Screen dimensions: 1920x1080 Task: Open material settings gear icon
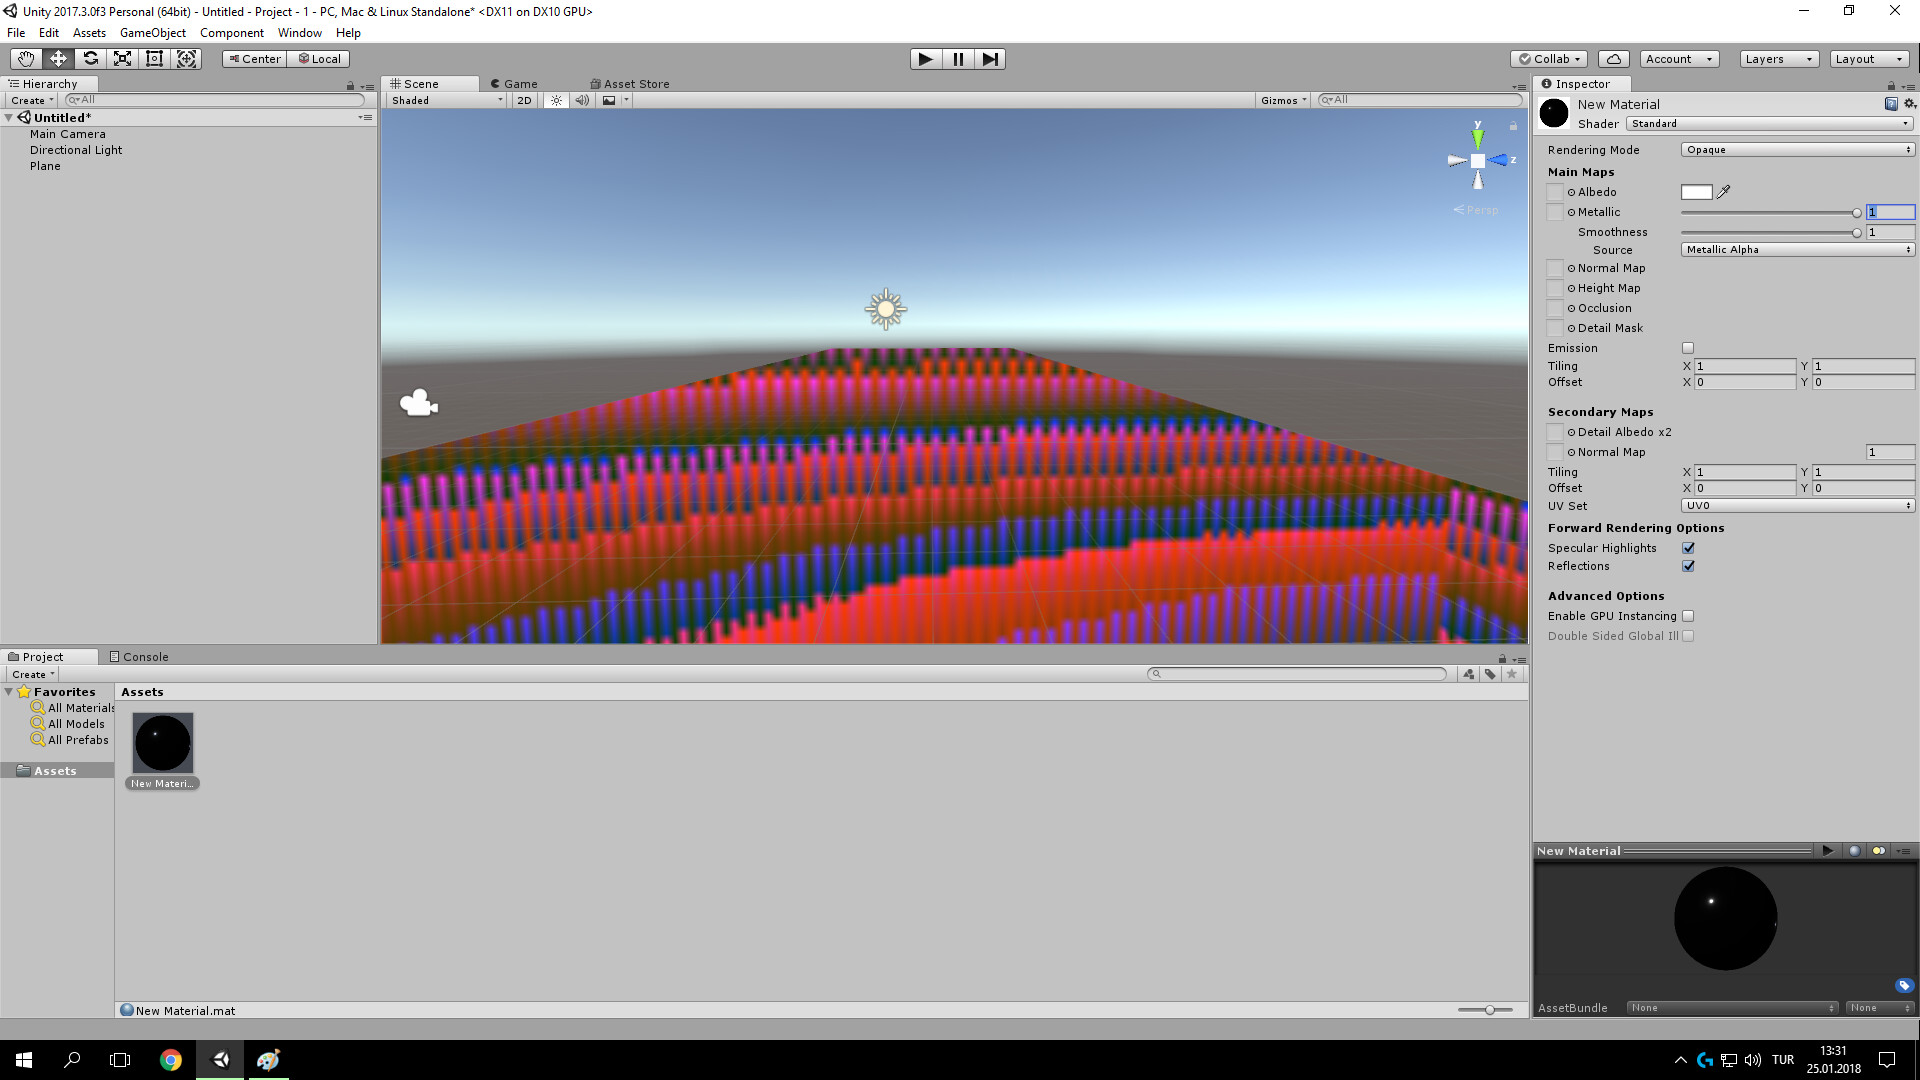pos(1909,104)
